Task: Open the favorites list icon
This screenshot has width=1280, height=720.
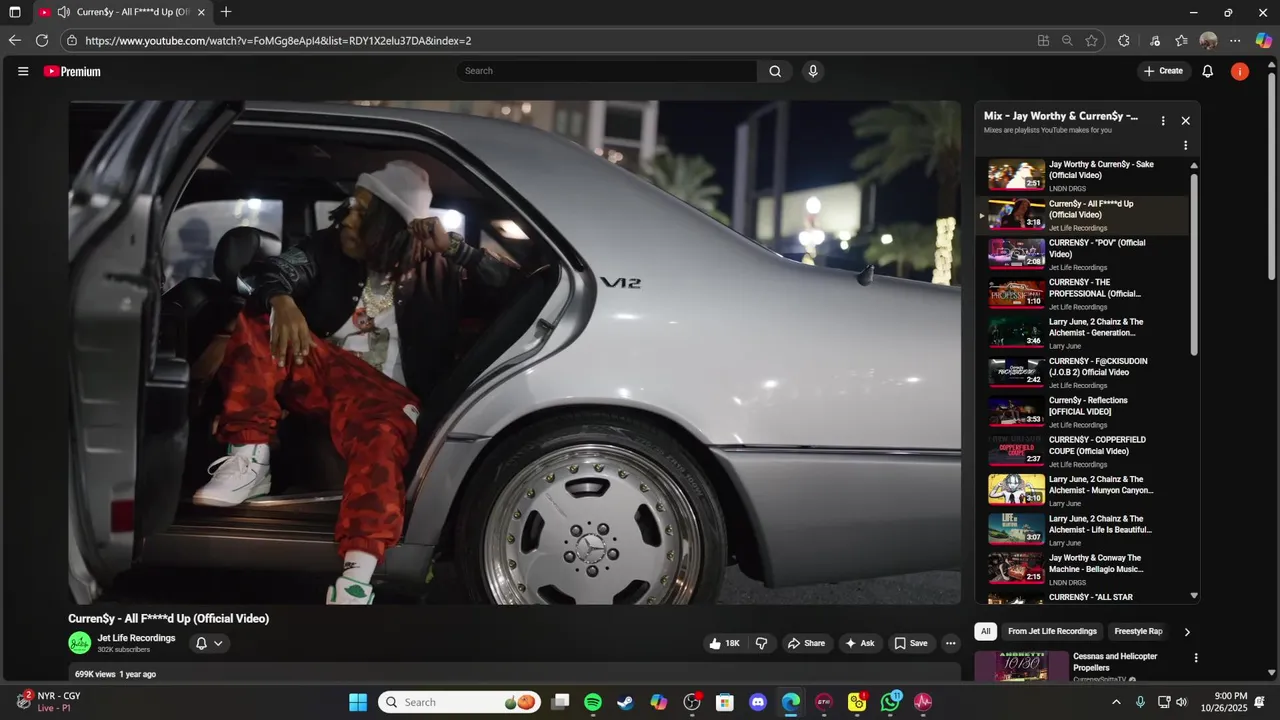Action: coord(1181,41)
